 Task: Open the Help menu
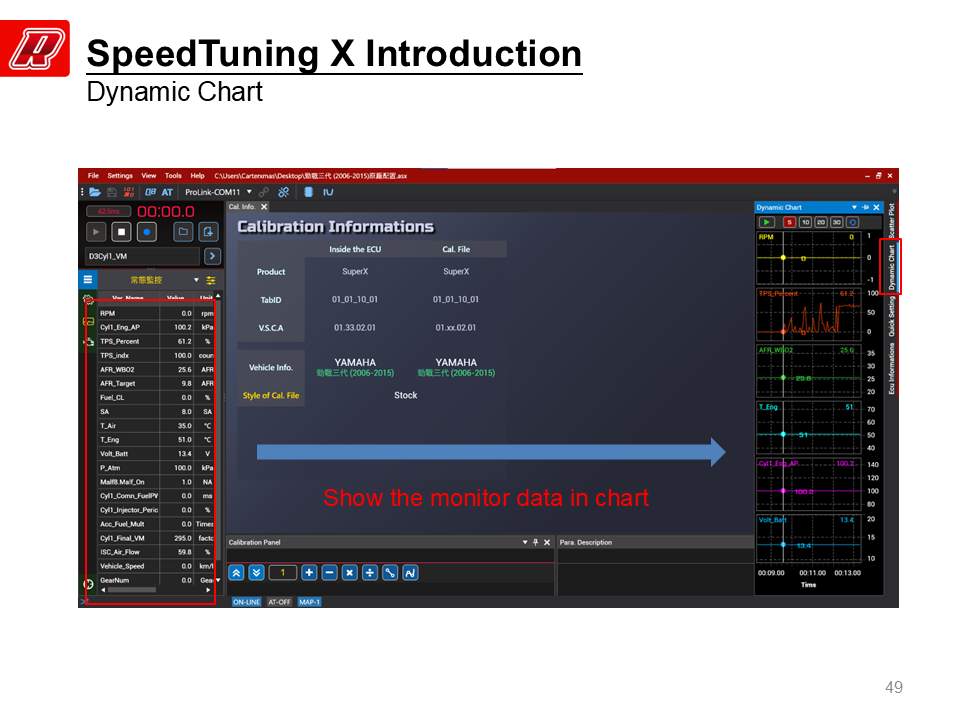click(x=197, y=176)
